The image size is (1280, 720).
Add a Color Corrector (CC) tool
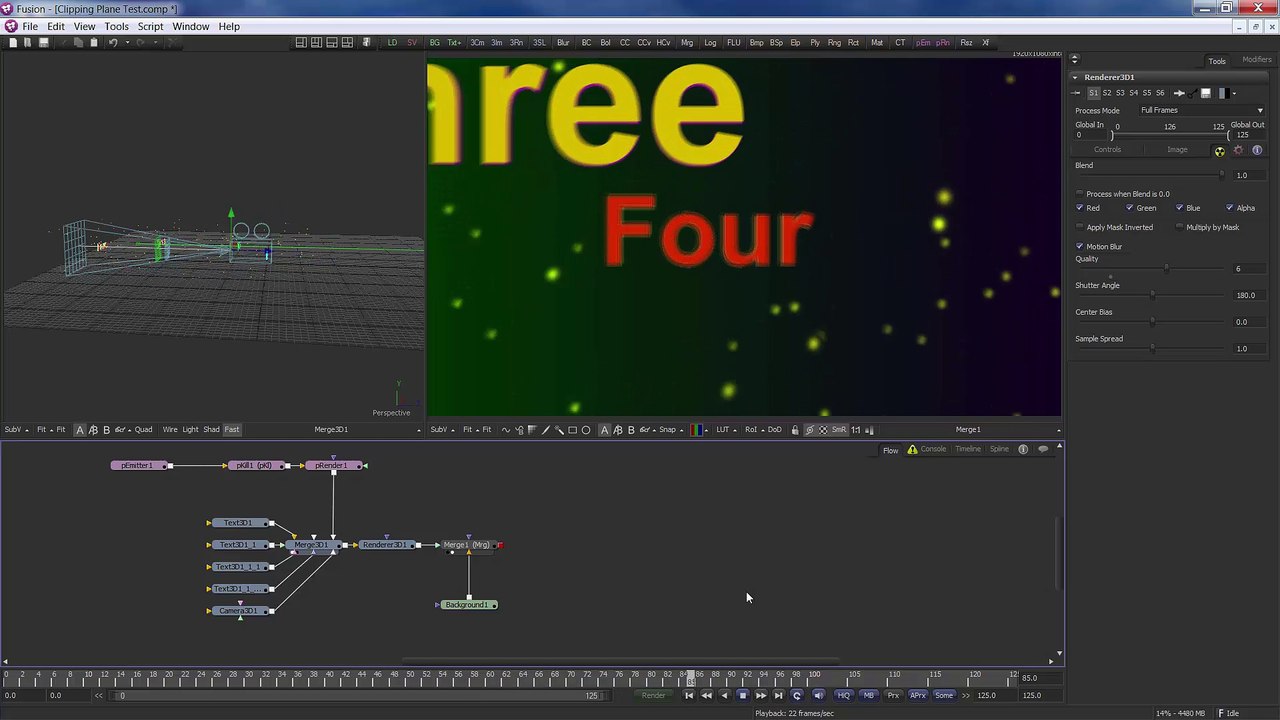click(625, 43)
